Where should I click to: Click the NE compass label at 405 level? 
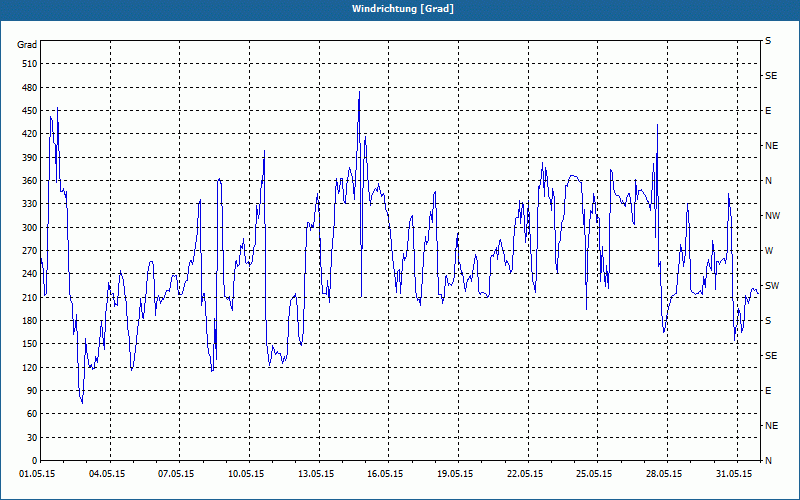click(772, 146)
